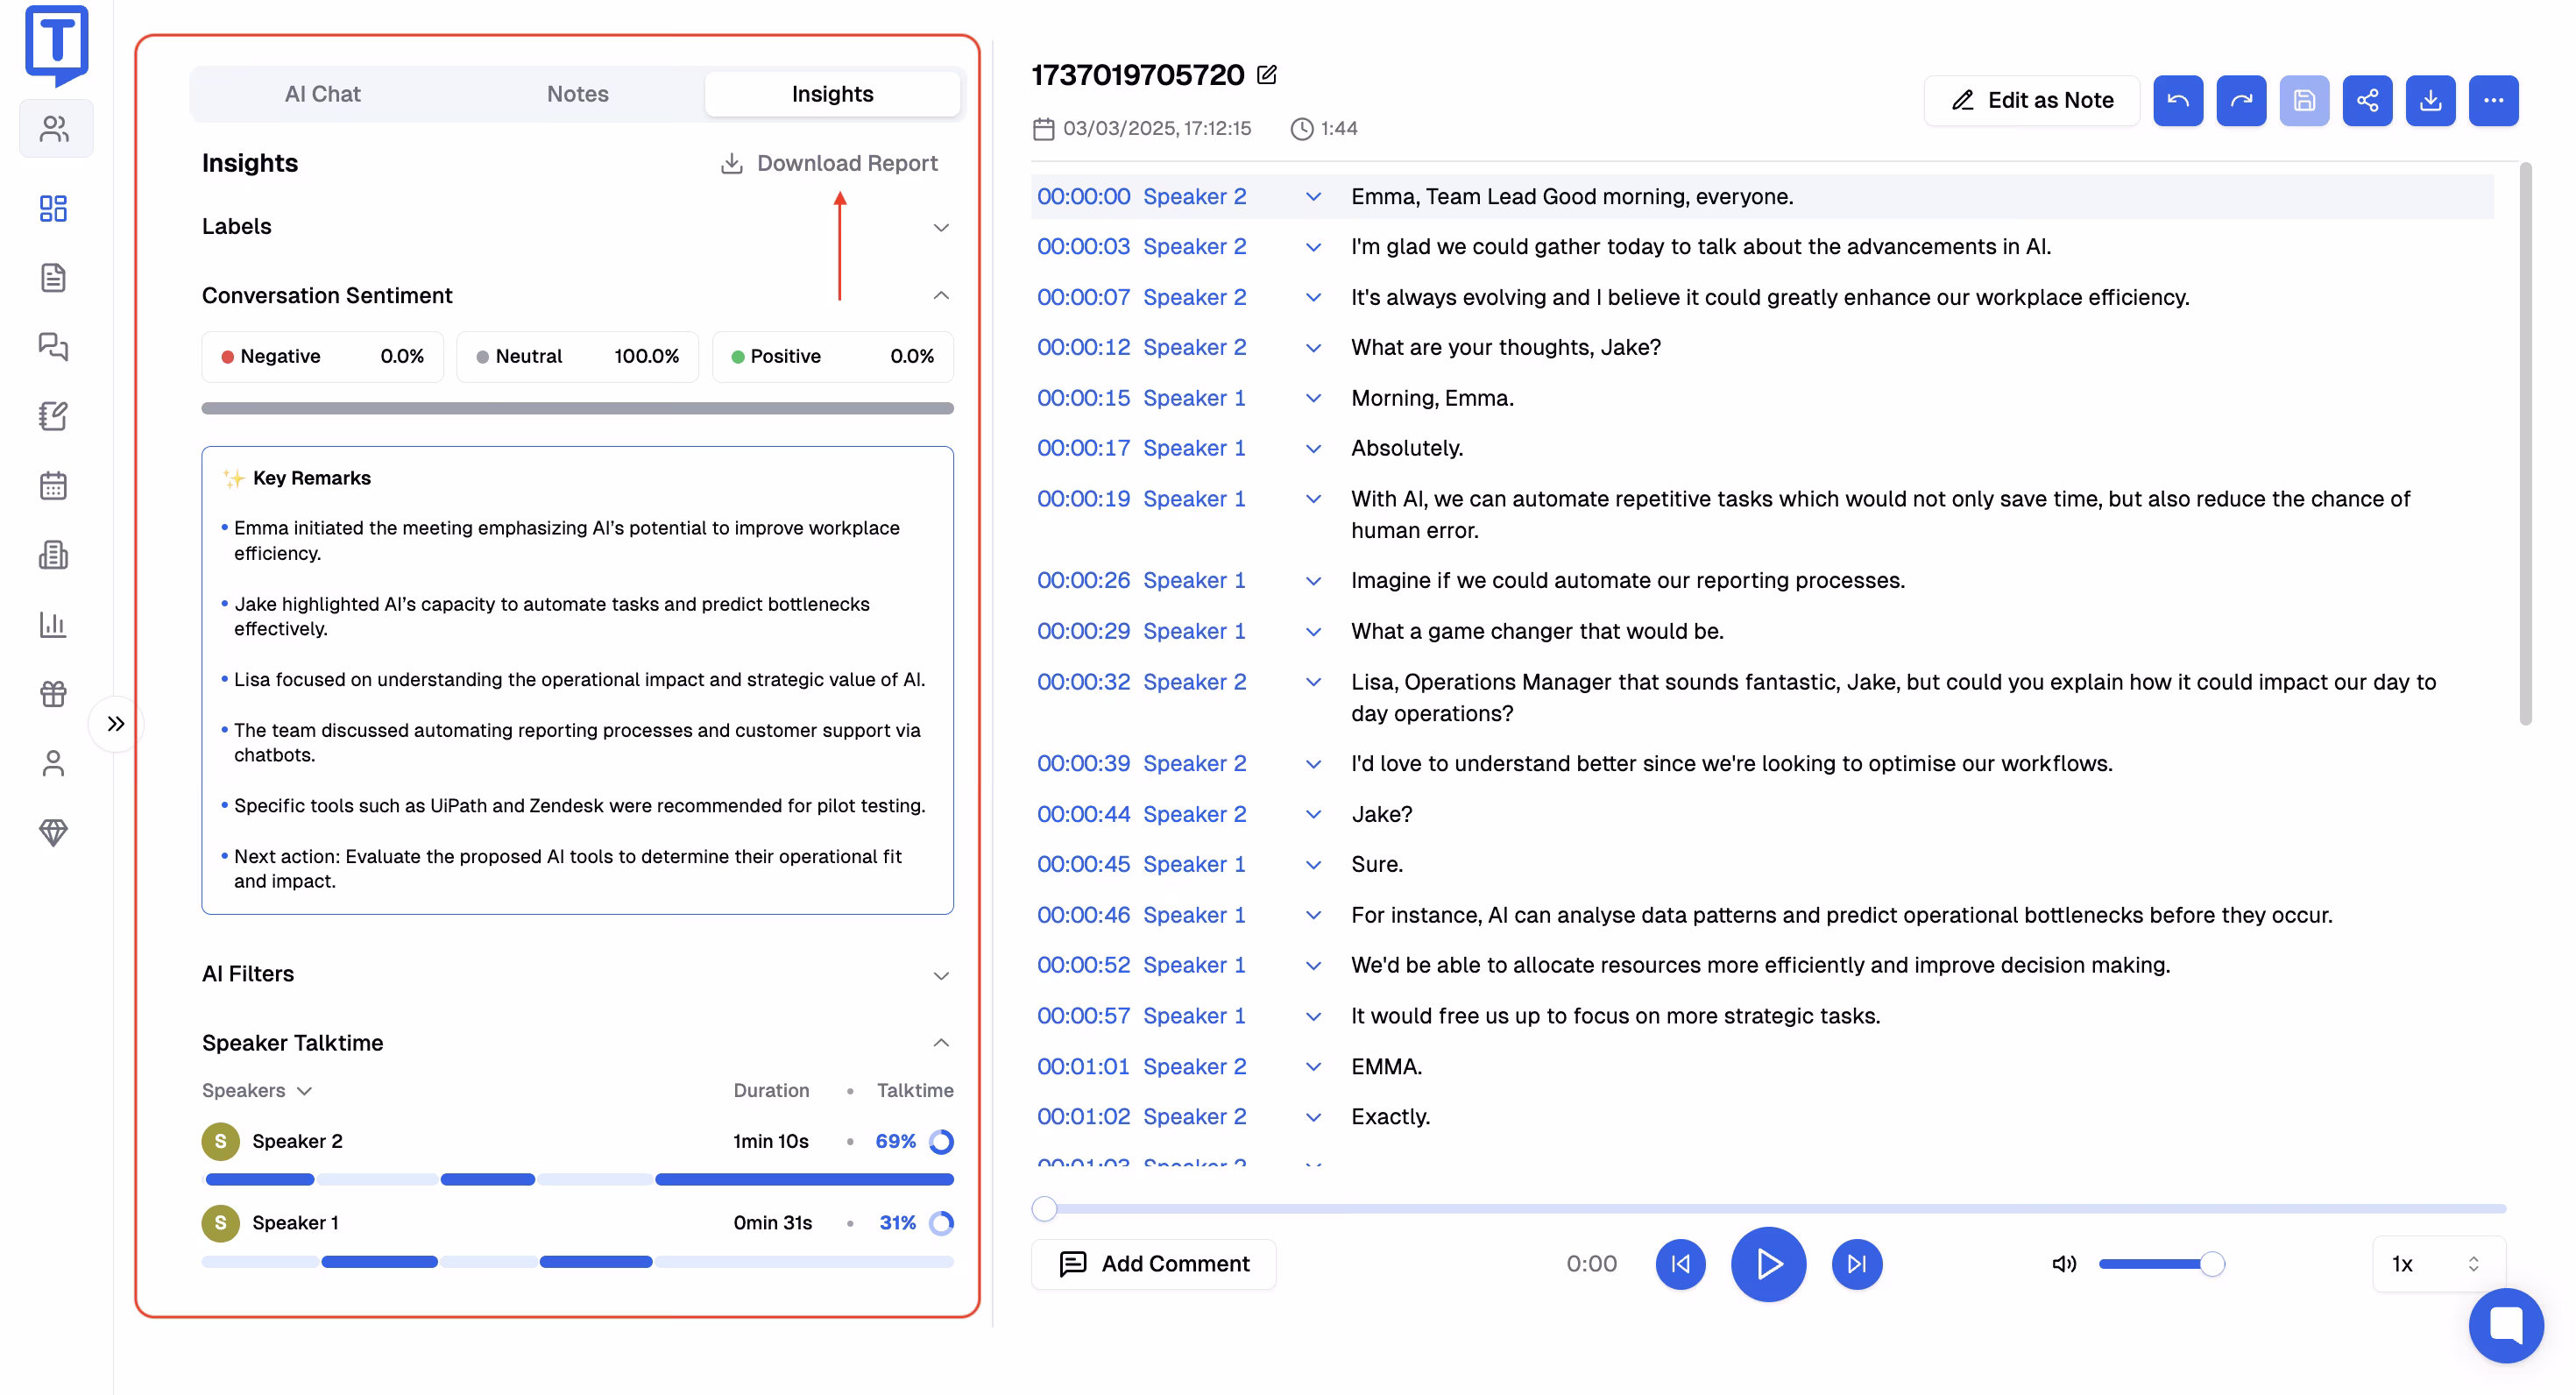Click the Download Report button

point(829,163)
